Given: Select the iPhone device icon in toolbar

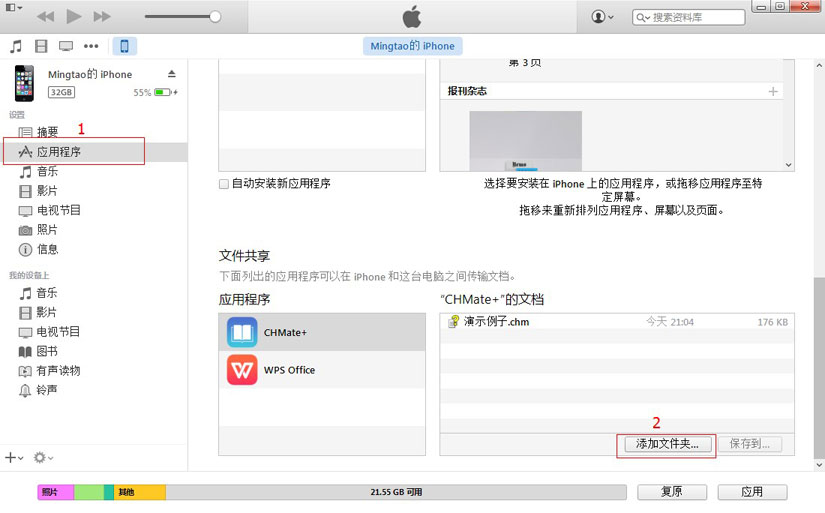Looking at the screenshot, I should (x=125, y=46).
